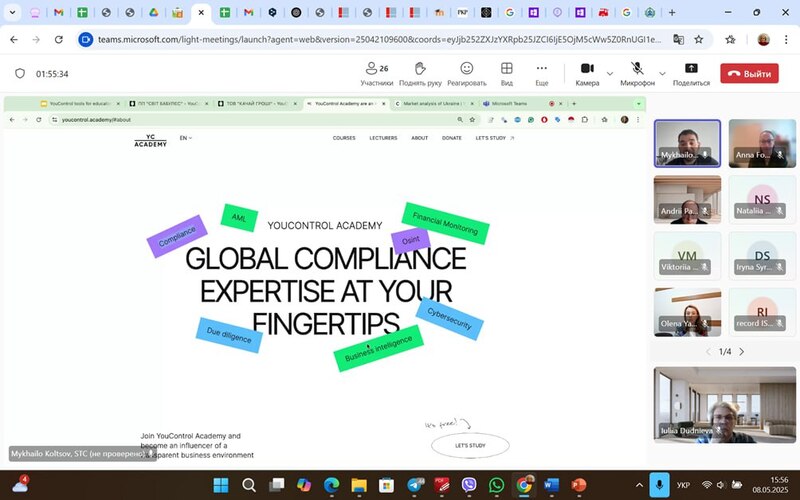Click ABOUT in shared YC Academy page
The image size is (800, 500).
419,138
